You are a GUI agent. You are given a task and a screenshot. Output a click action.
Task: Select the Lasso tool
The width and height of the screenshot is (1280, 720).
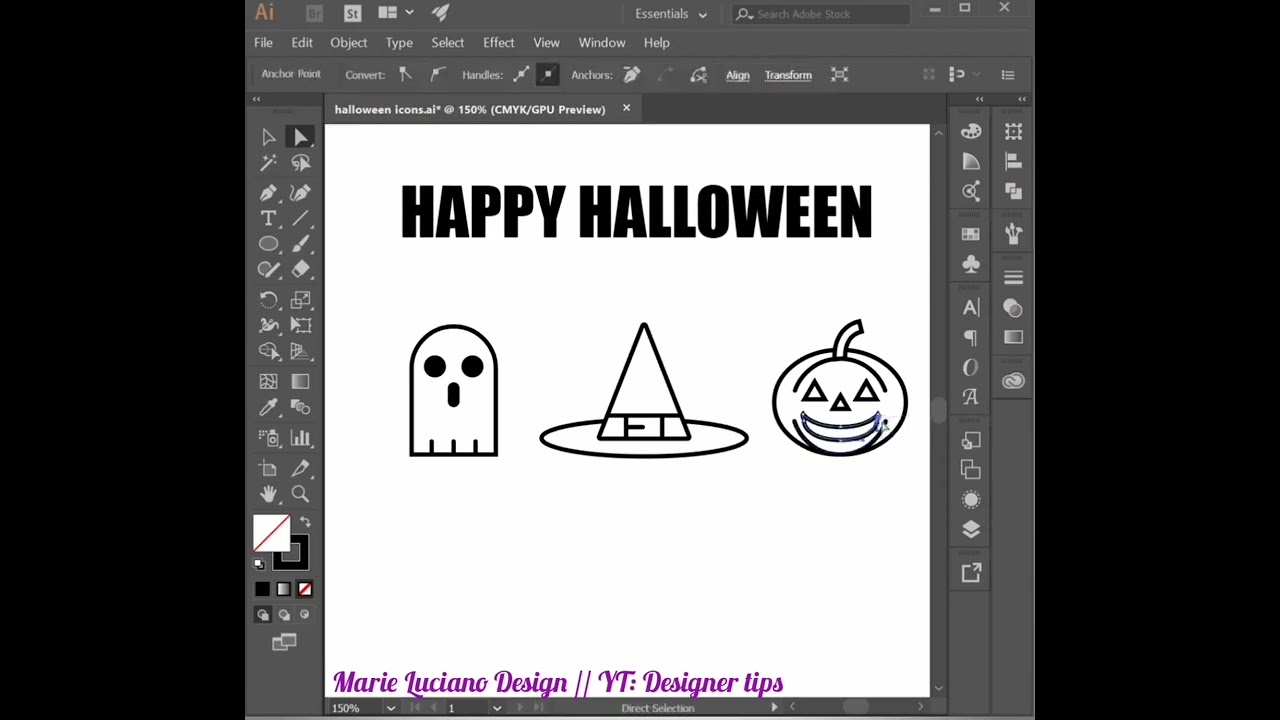point(300,163)
